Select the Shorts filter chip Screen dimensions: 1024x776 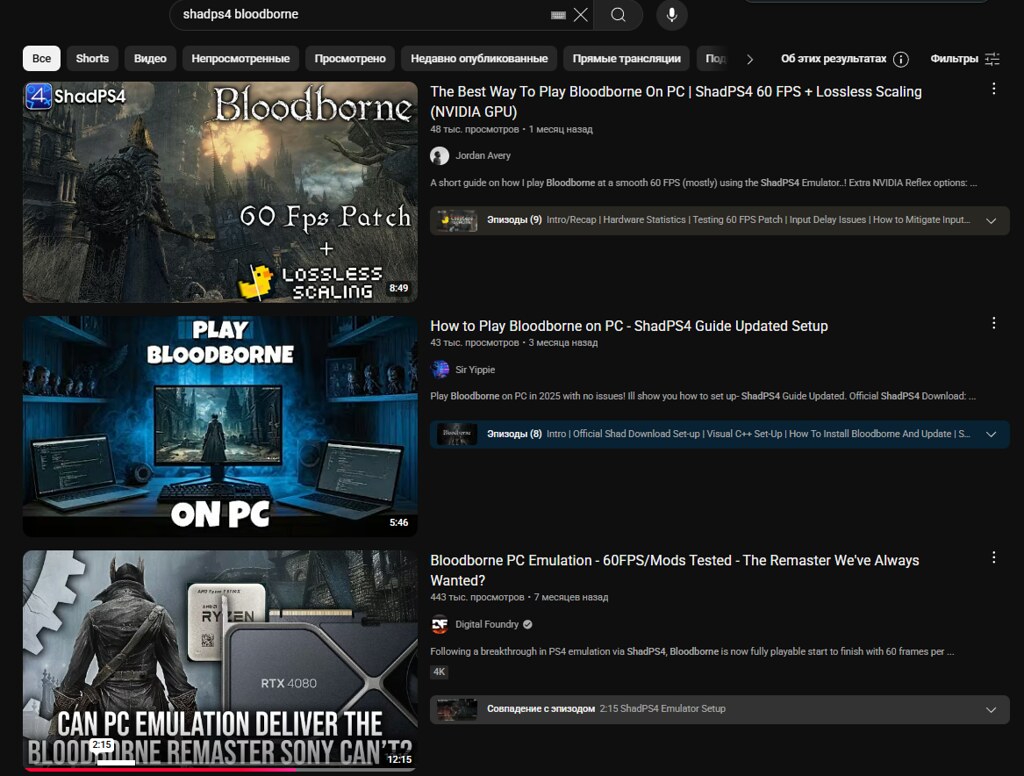tap(92, 58)
